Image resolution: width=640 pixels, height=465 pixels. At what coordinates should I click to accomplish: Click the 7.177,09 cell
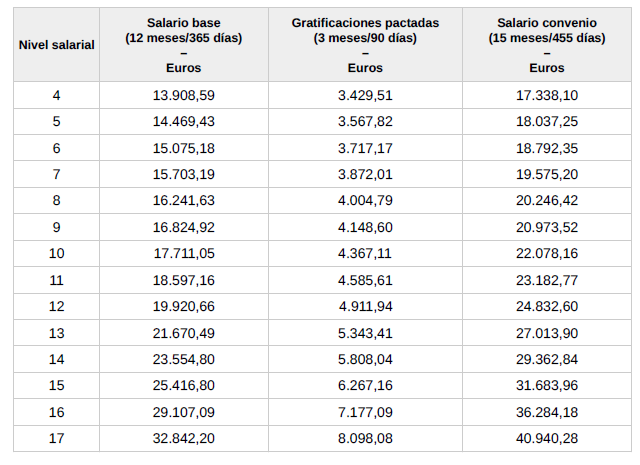click(x=365, y=411)
